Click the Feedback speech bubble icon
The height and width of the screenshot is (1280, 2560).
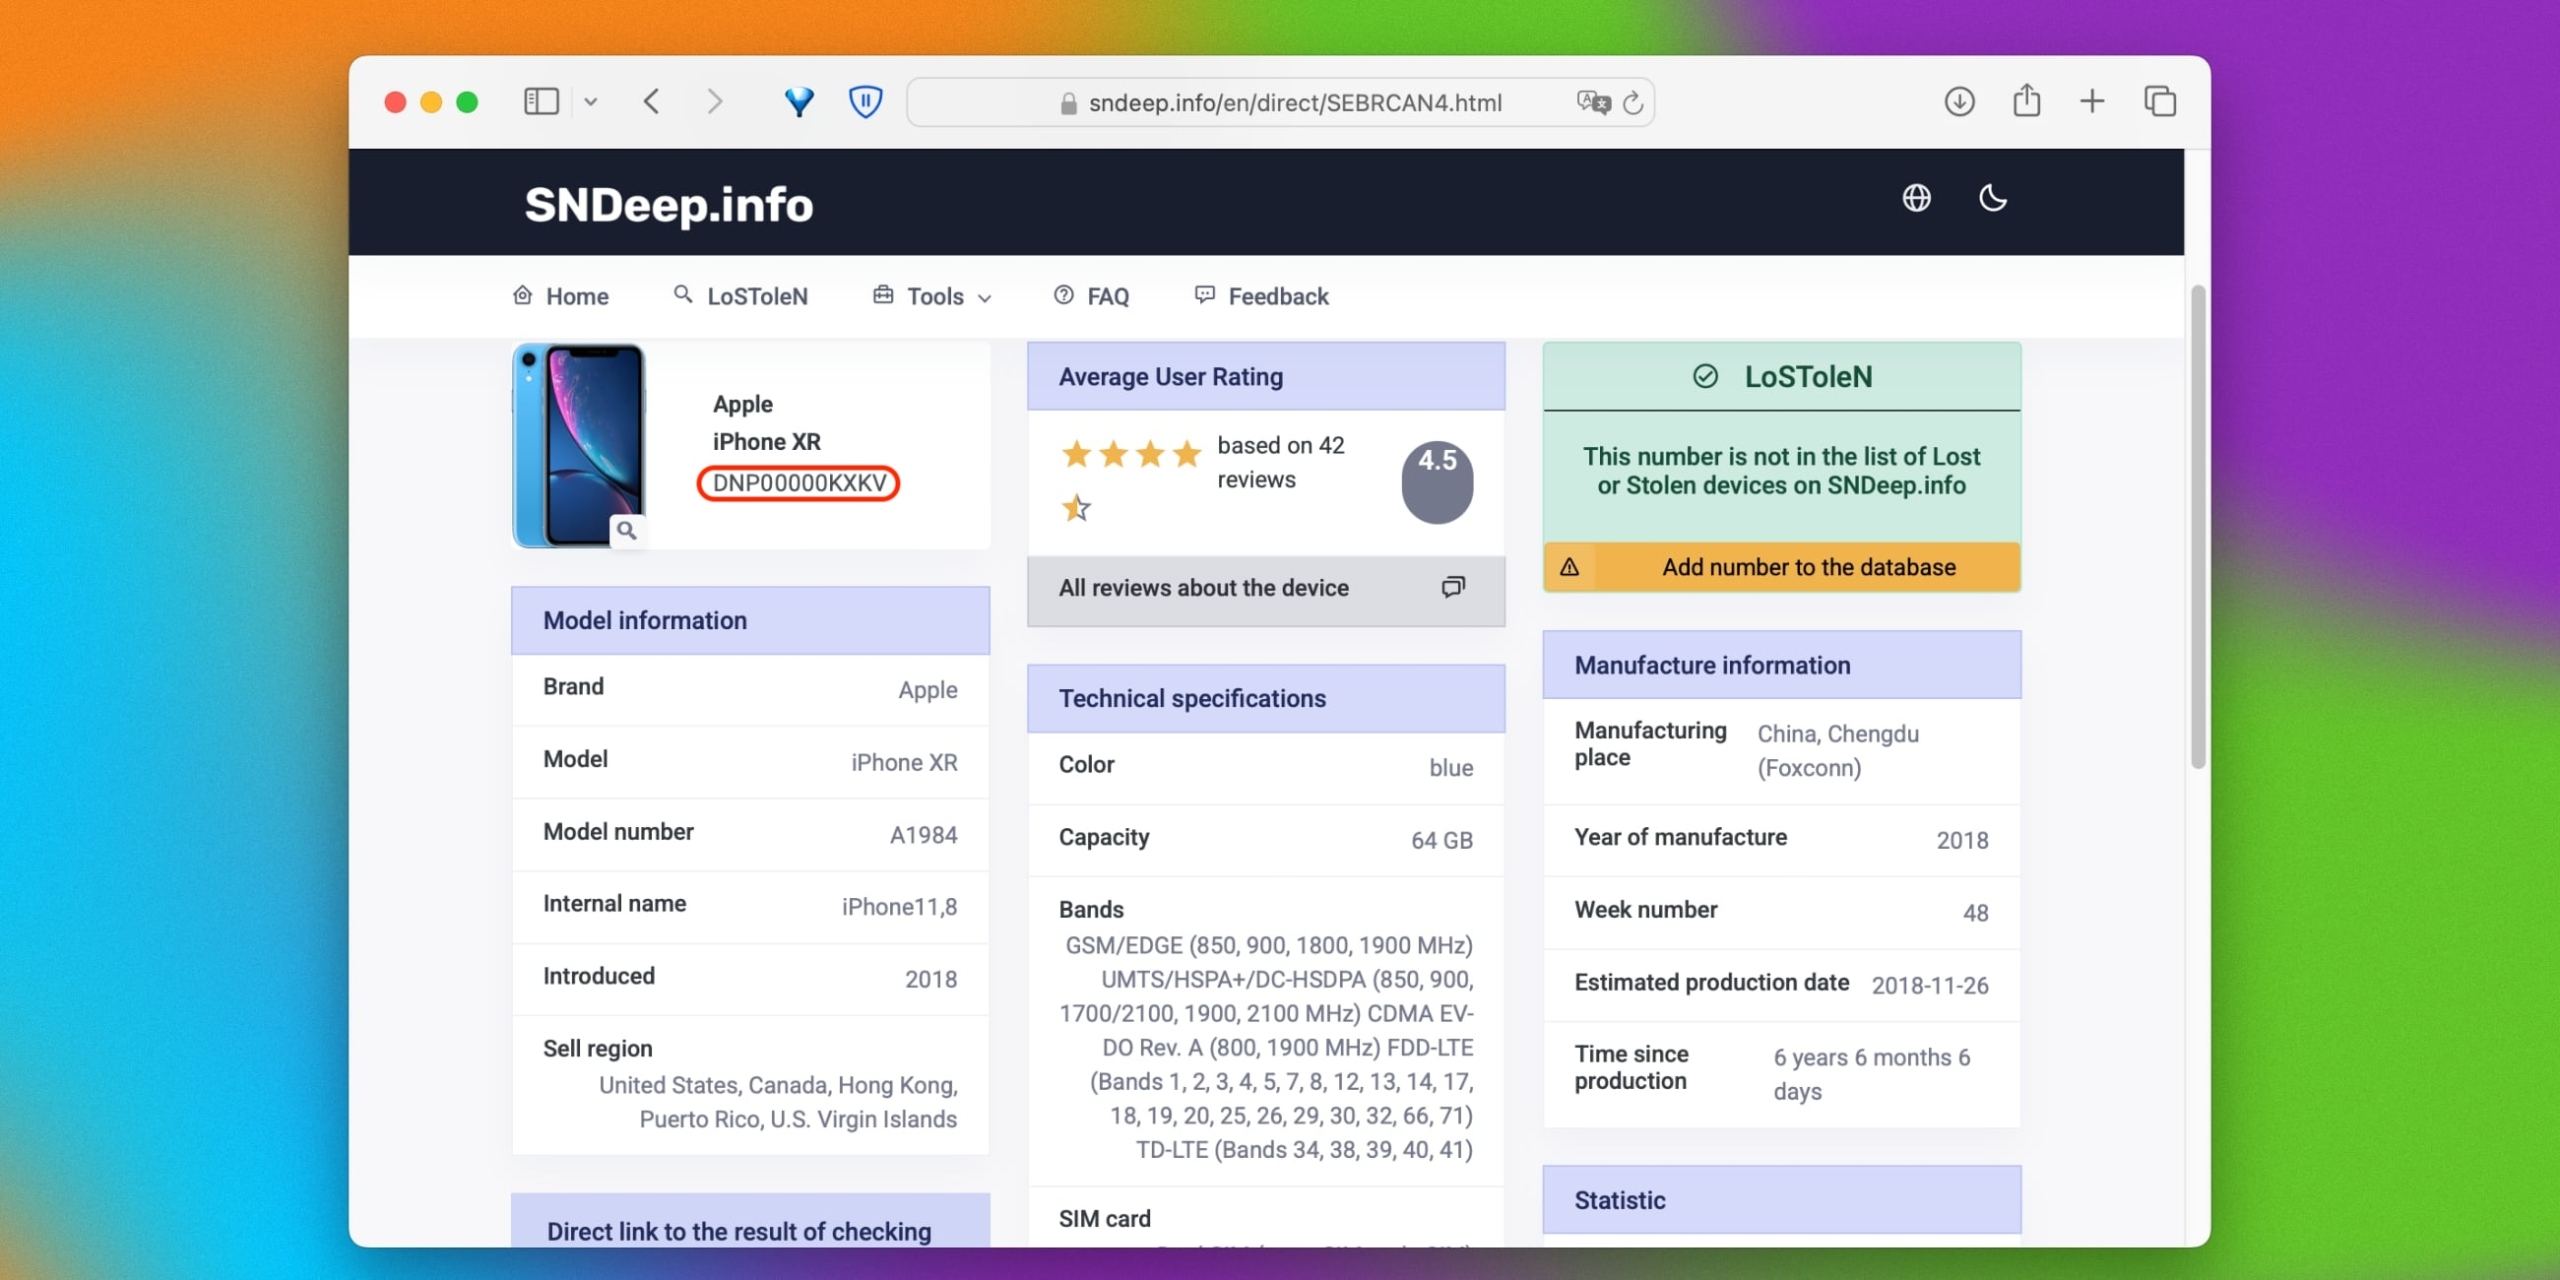[x=1205, y=294]
